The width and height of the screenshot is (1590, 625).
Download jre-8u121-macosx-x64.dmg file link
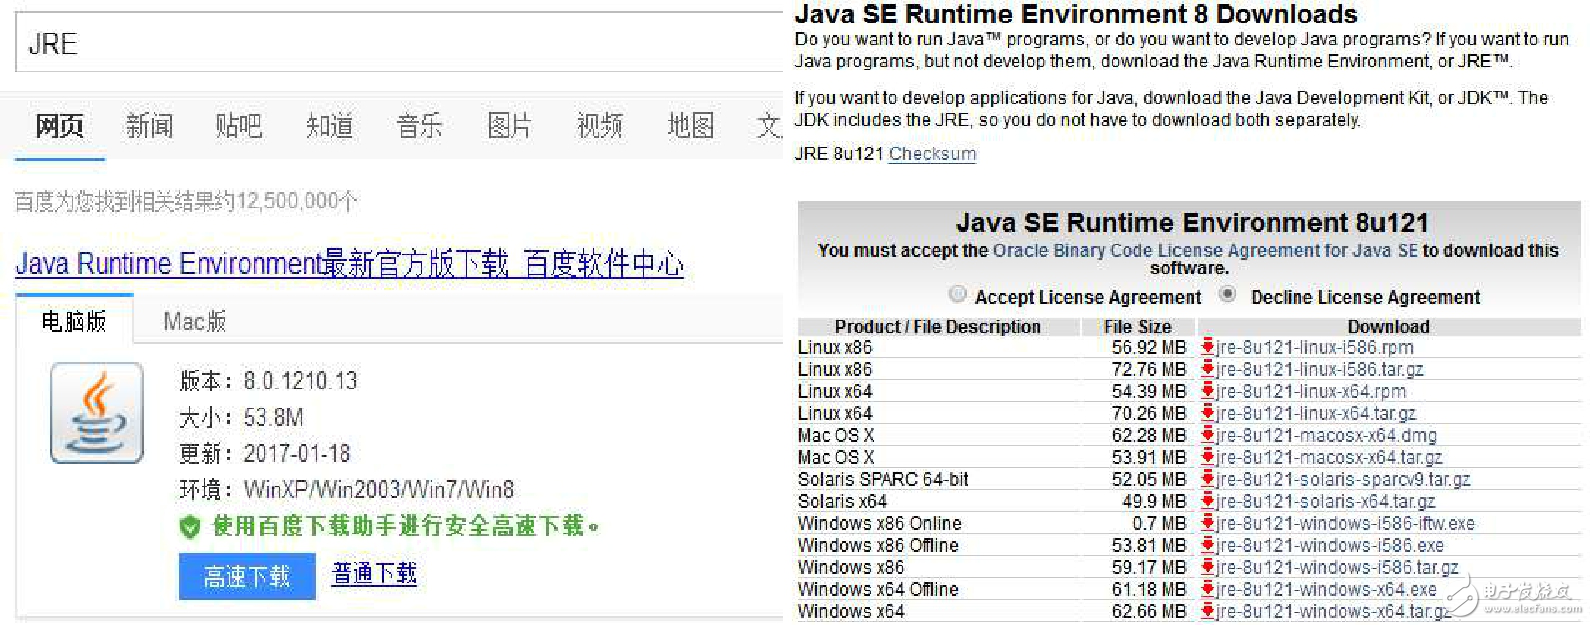1327,435
